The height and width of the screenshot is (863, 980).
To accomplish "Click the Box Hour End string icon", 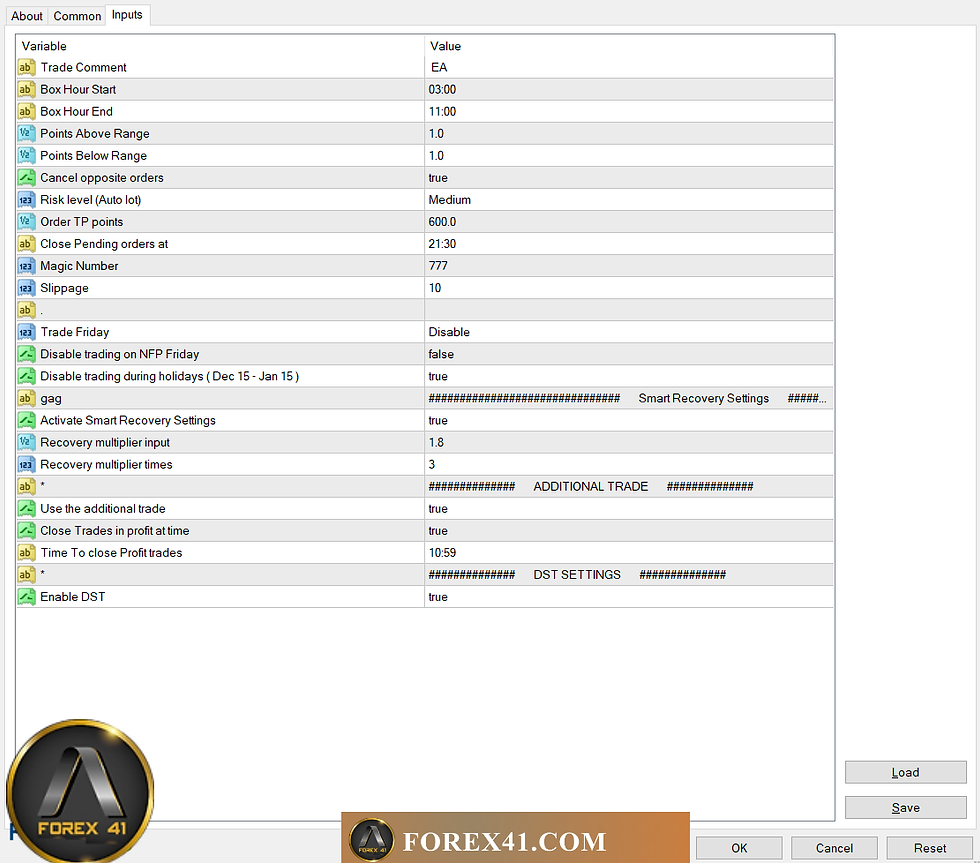I will coord(26,111).
